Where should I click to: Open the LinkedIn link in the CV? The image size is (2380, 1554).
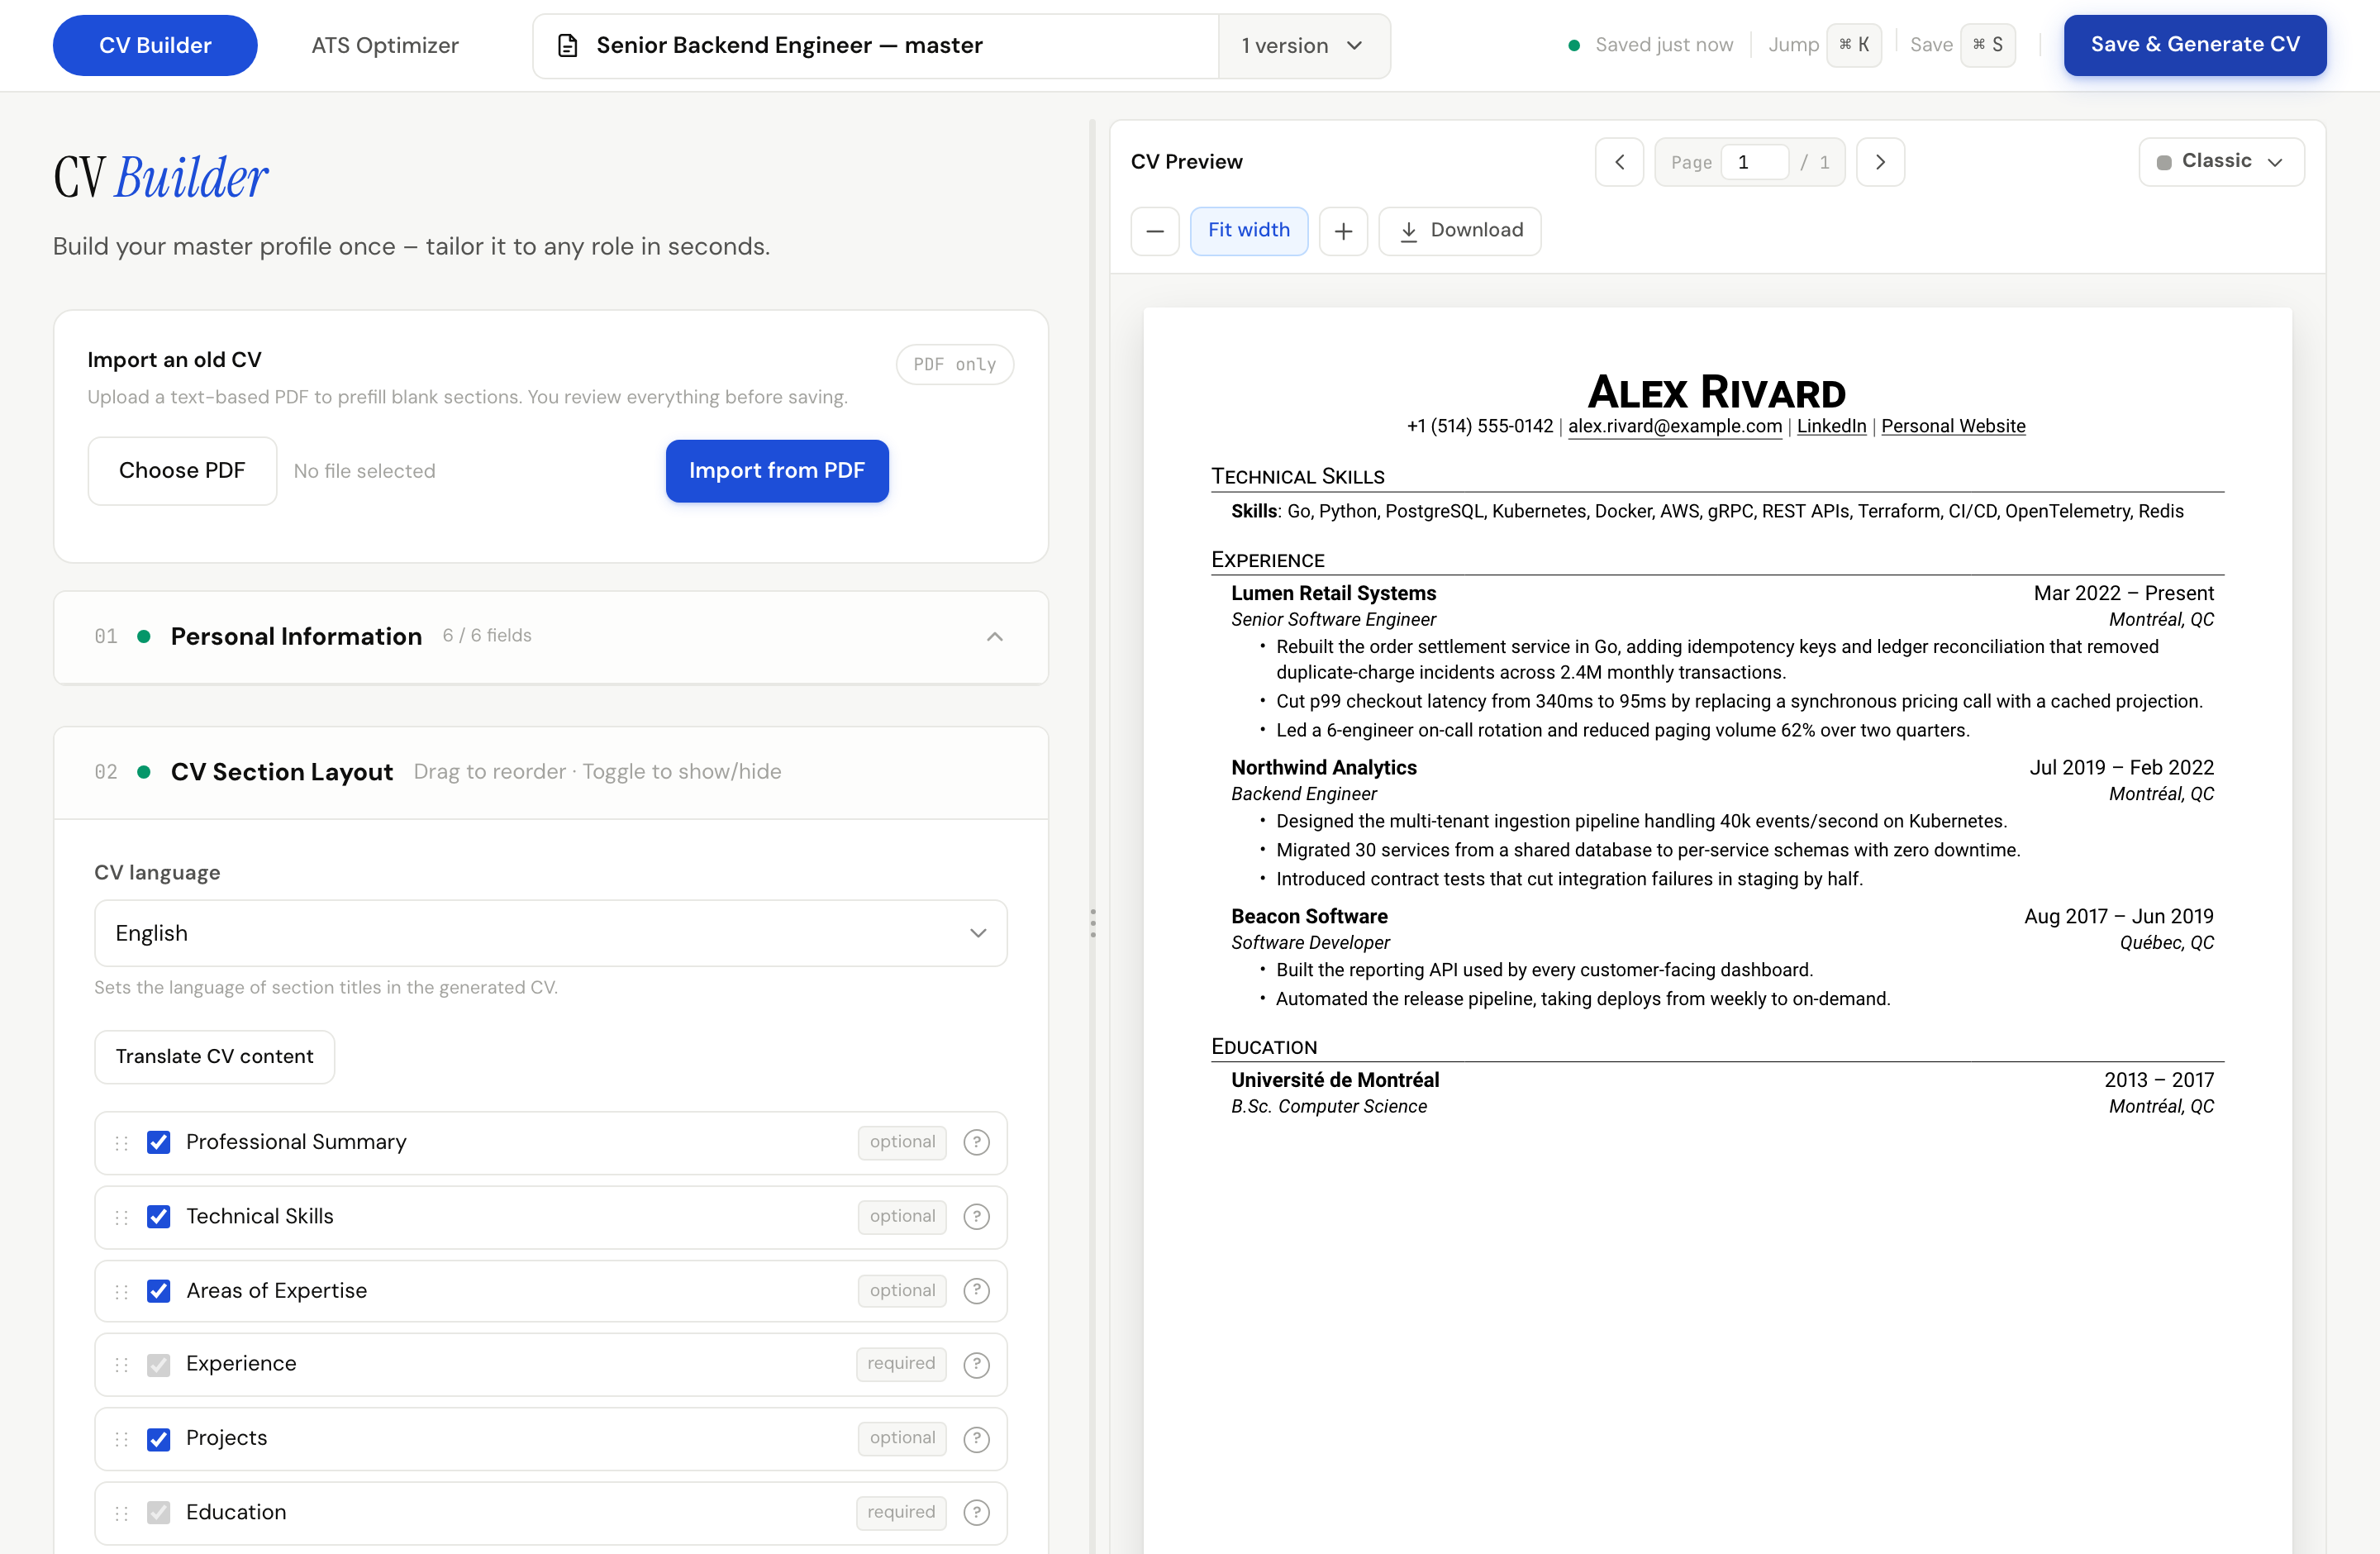(x=1831, y=426)
